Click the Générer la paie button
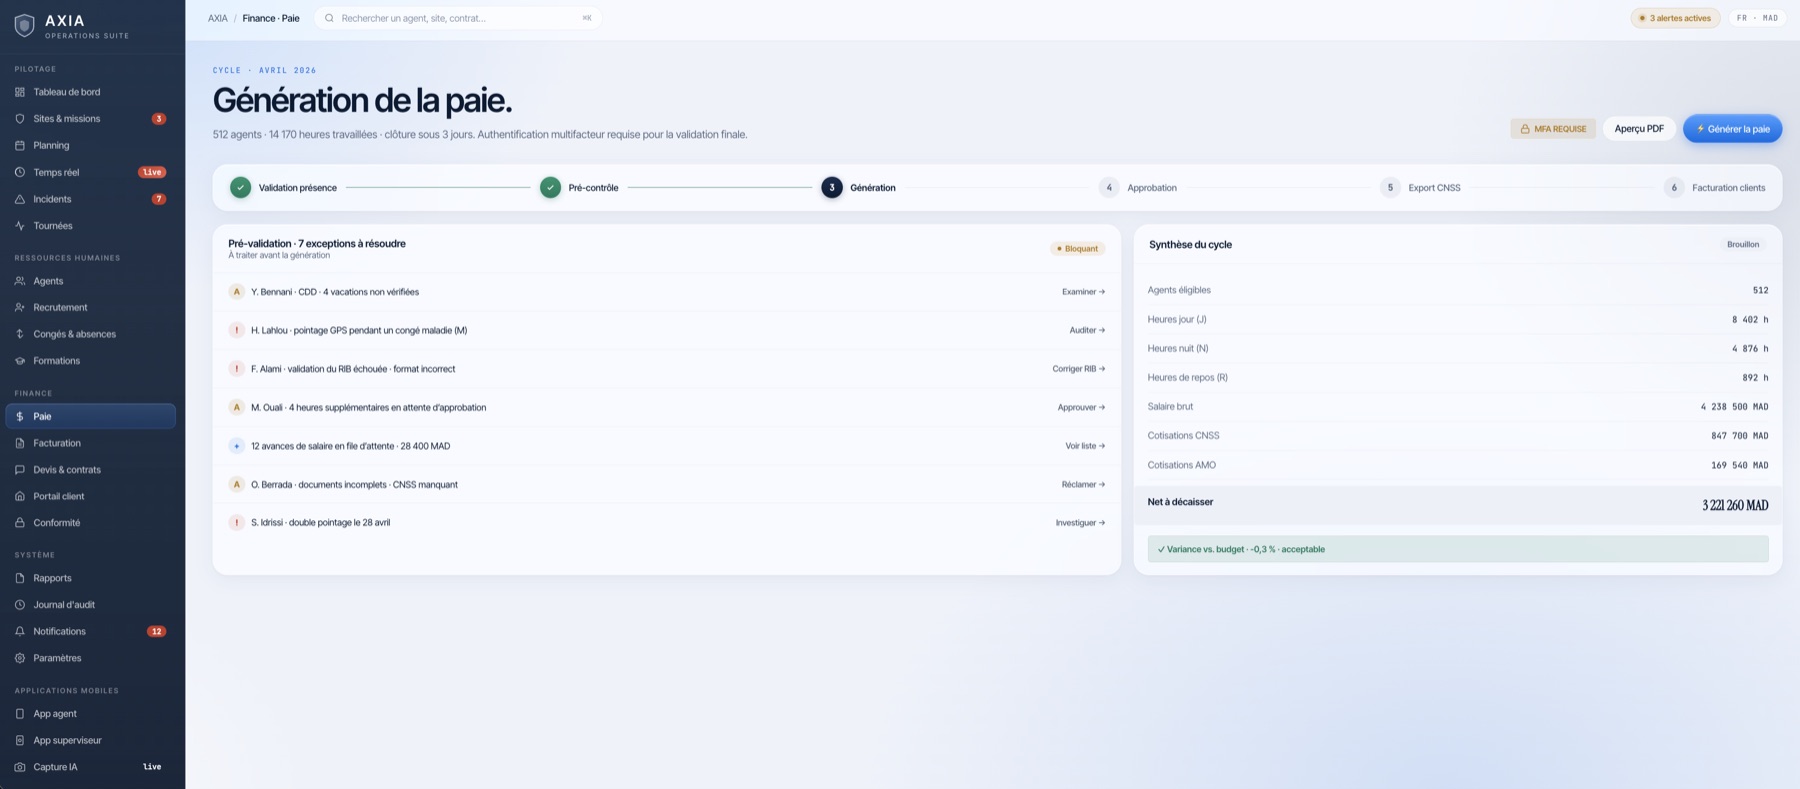Image resolution: width=1800 pixels, height=789 pixels. 1732,129
